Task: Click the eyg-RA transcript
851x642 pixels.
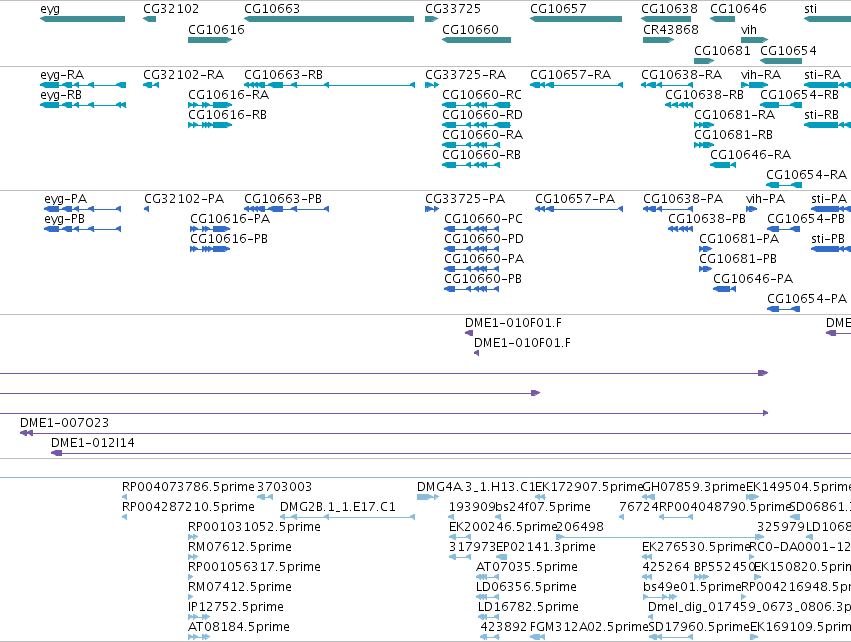Action: [x=83, y=85]
